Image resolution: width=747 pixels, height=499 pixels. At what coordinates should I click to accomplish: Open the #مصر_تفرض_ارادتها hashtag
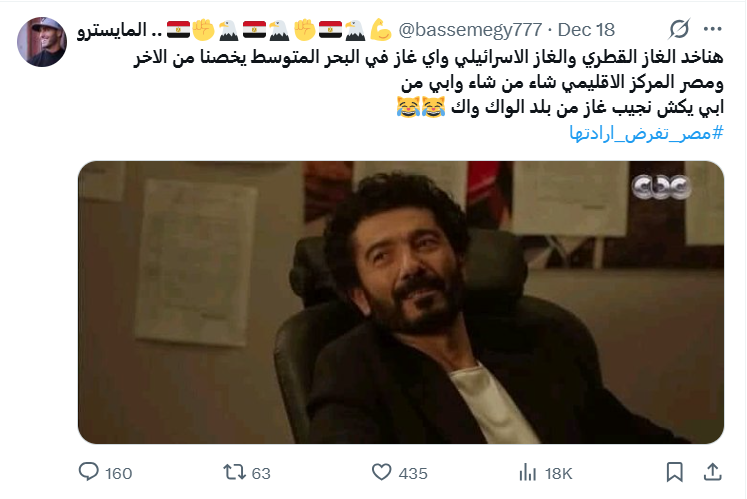(646, 133)
